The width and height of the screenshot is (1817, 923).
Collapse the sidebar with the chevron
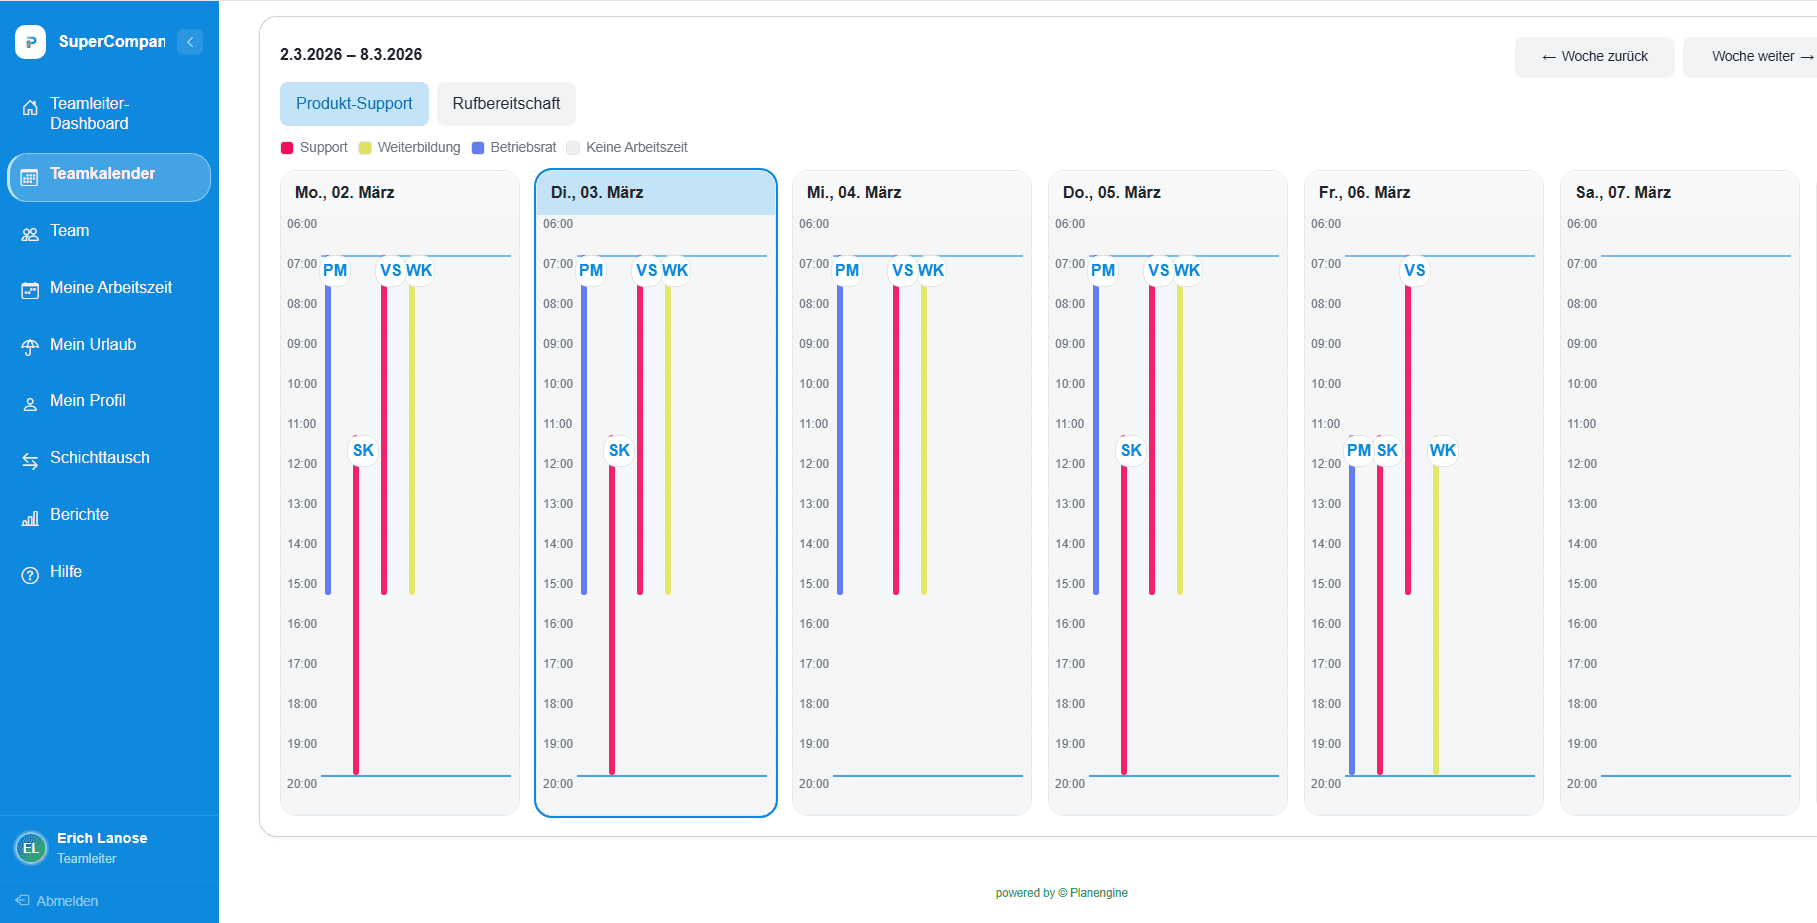tap(190, 42)
